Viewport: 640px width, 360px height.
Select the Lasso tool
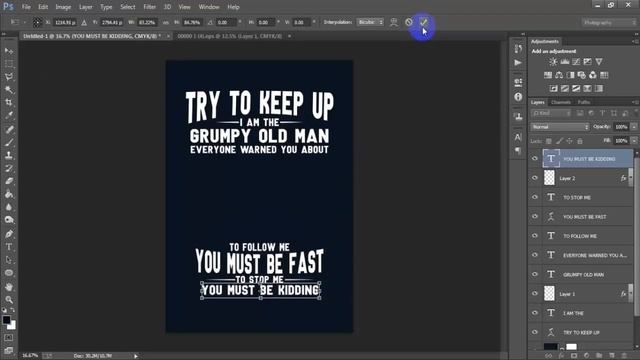(9, 77)
